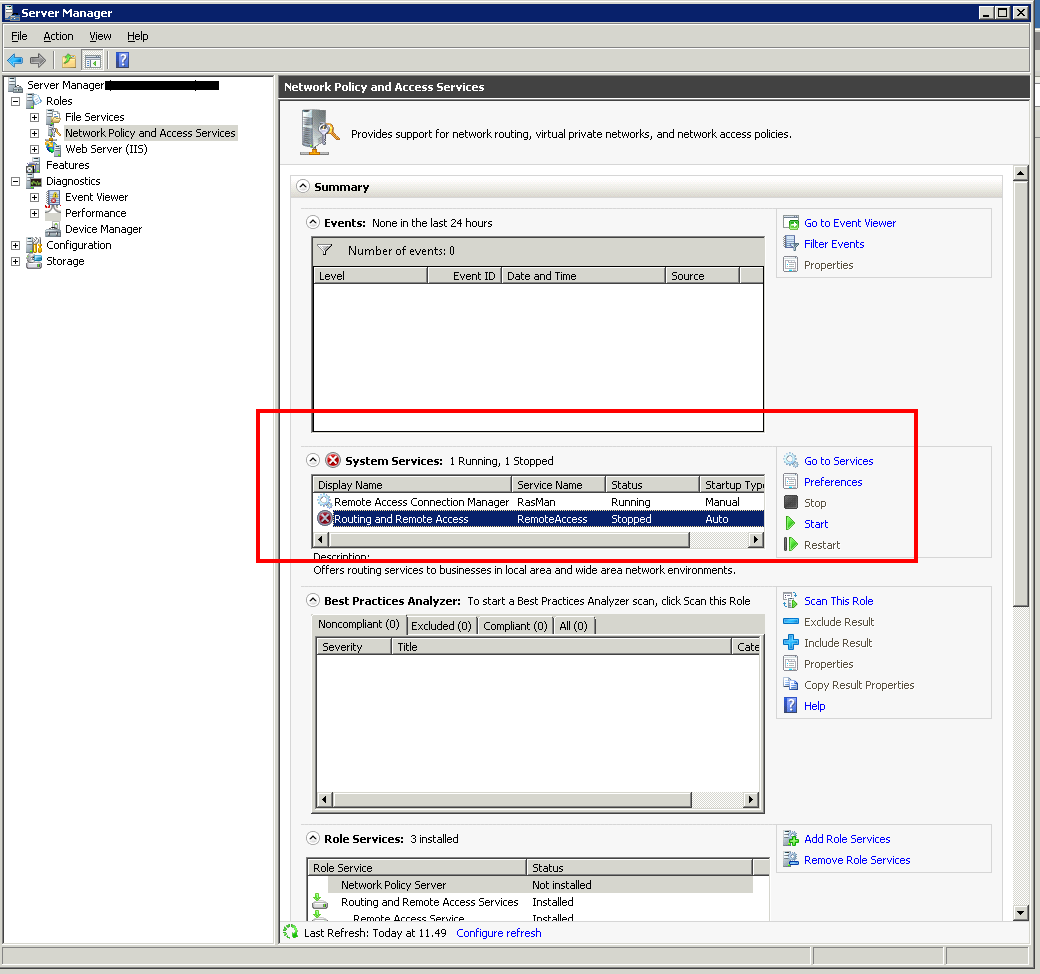
Task: Click the red error icon on Routing and Remote Access row
Action: [x=324, y=519]
